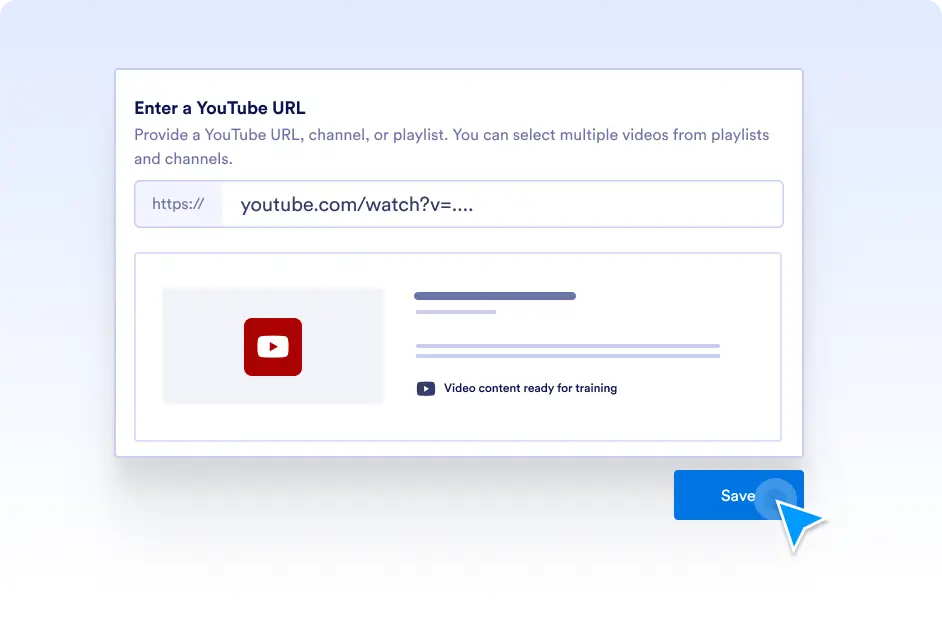Viewport: 942px width, 627px height.
Task: Click the lower long description placeholder line
Action: point(567,355)
